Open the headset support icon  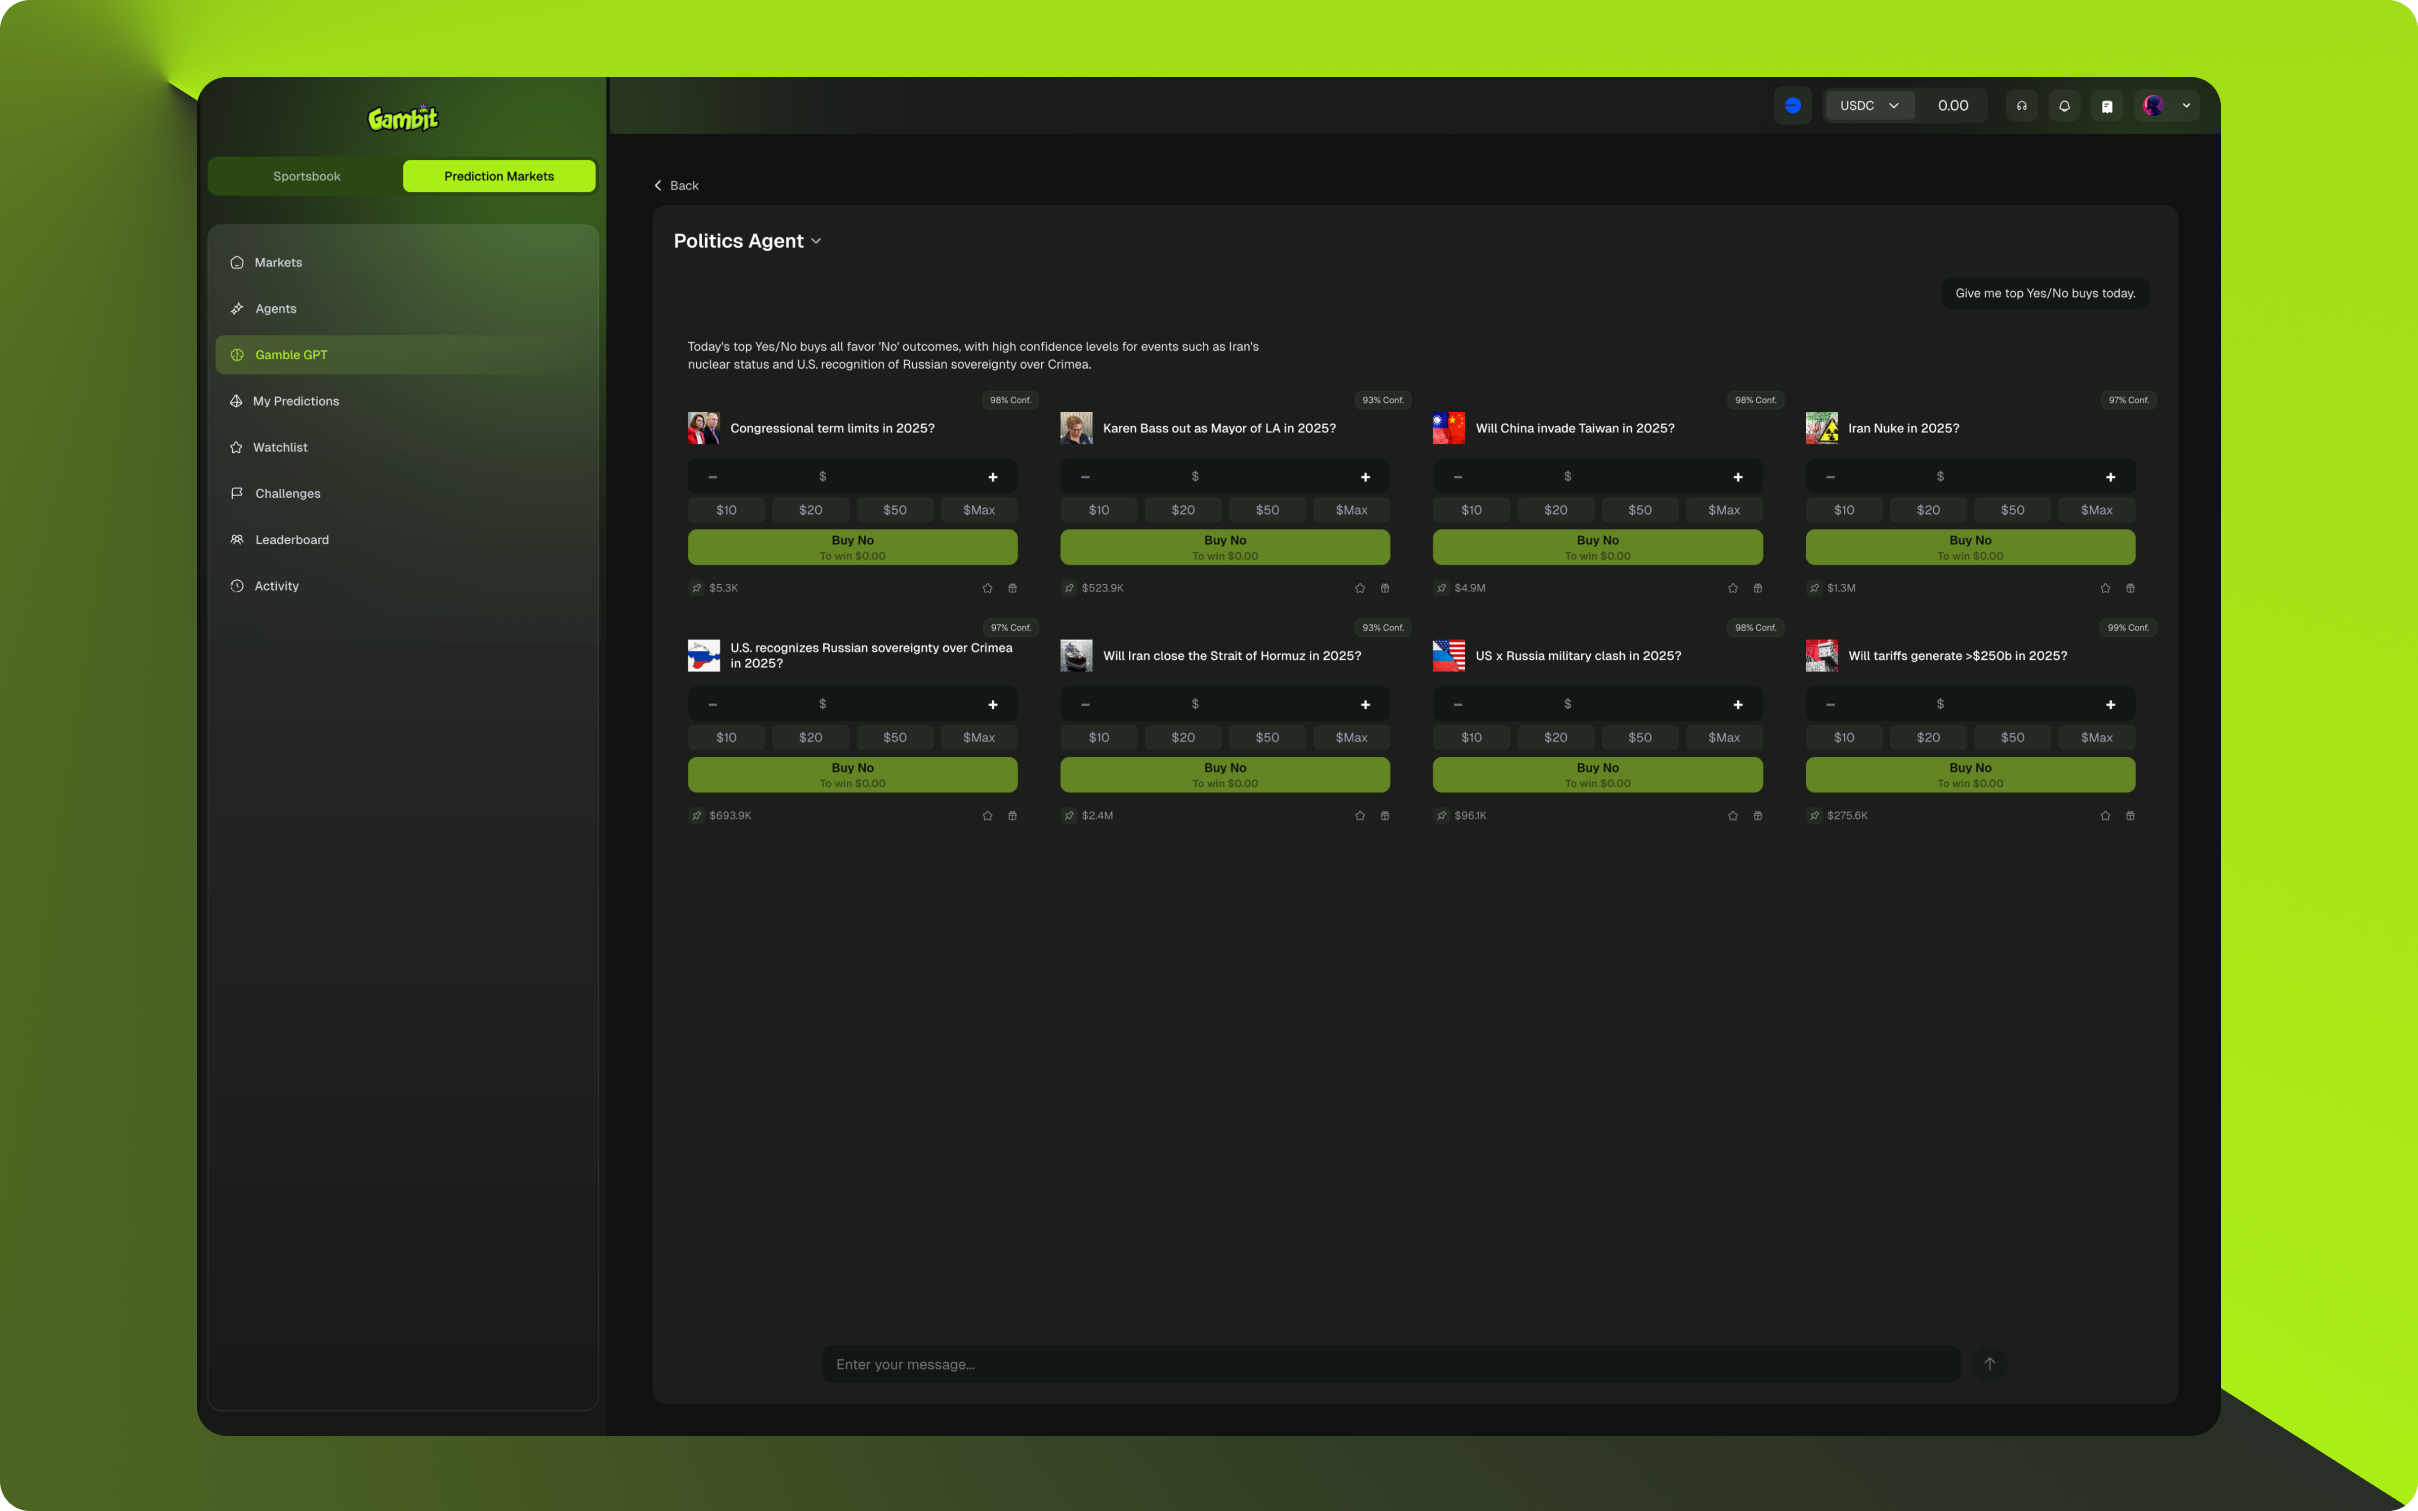pos(2021,105)
